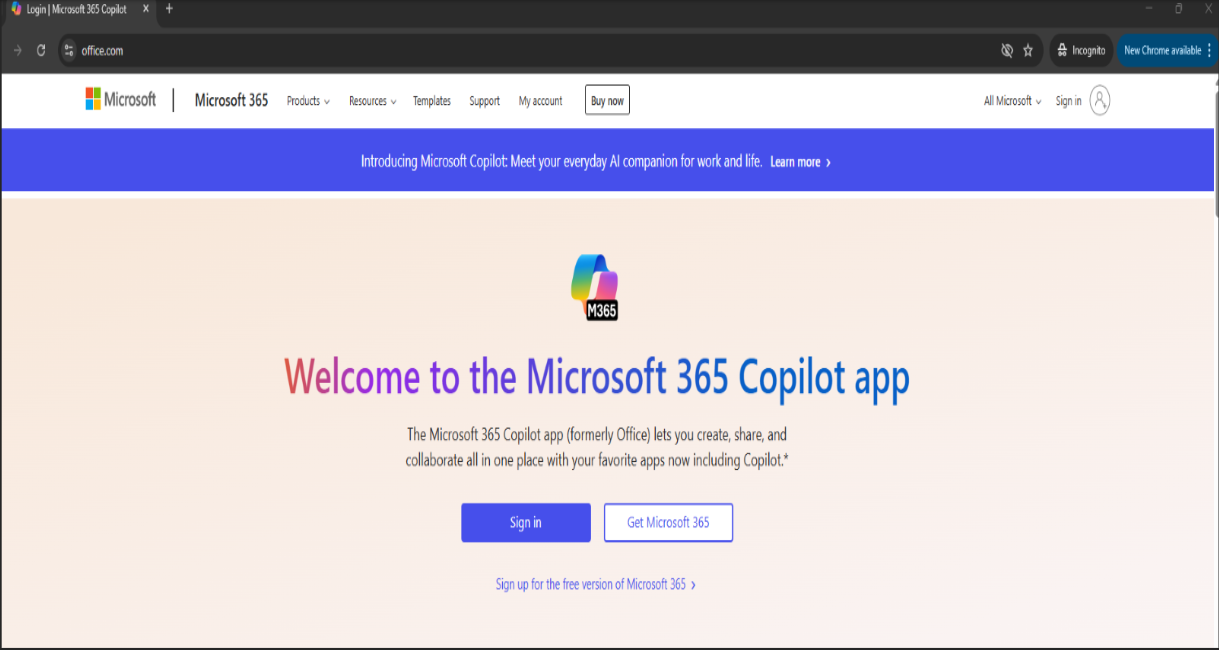Open the Templates menu item
Image resolution: width=1219 pixels, height=650 pixels.
pyautogui.click(x=432, y=101)
